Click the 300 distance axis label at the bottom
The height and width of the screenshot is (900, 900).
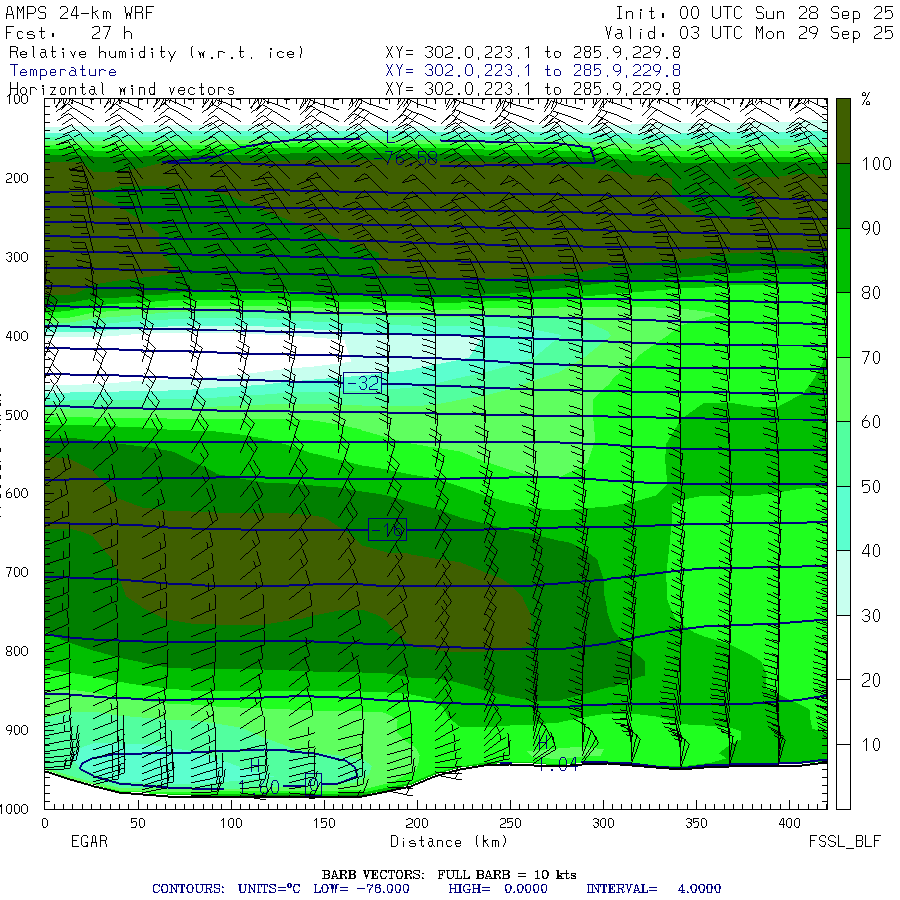603,823
